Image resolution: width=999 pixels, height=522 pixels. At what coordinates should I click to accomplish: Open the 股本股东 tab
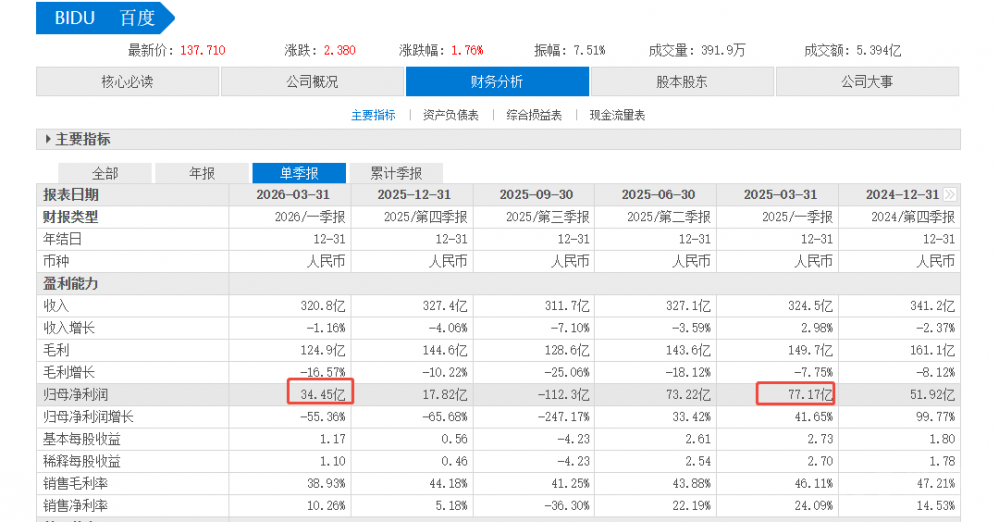682,82
